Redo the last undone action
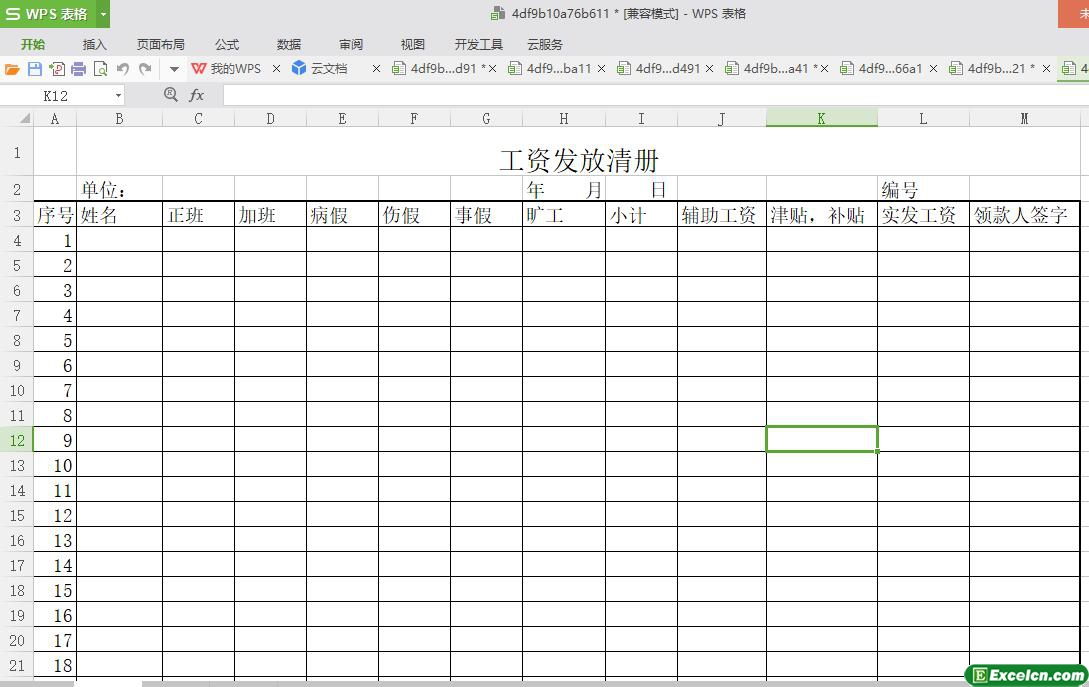Image resolution: width=1089 pixels, height=687 pixels. pyautogui.click(x=145, y=69)
